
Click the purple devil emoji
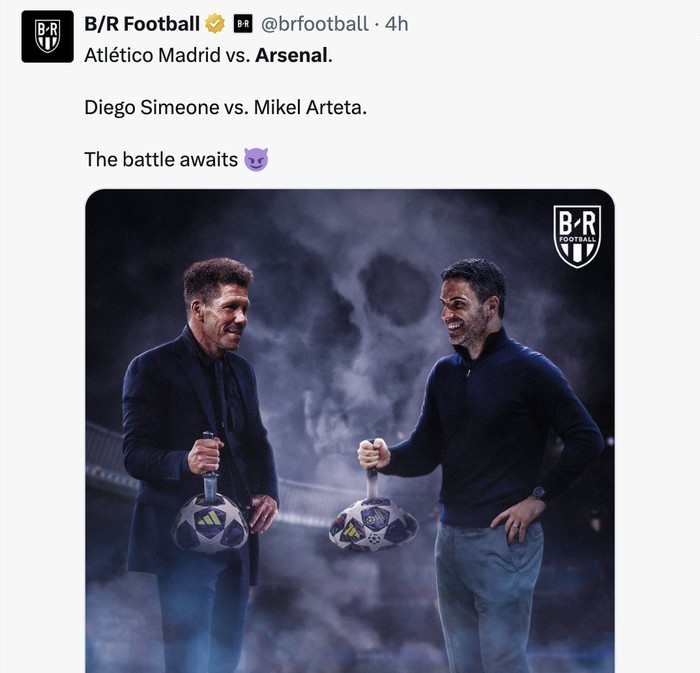[256, 159]
